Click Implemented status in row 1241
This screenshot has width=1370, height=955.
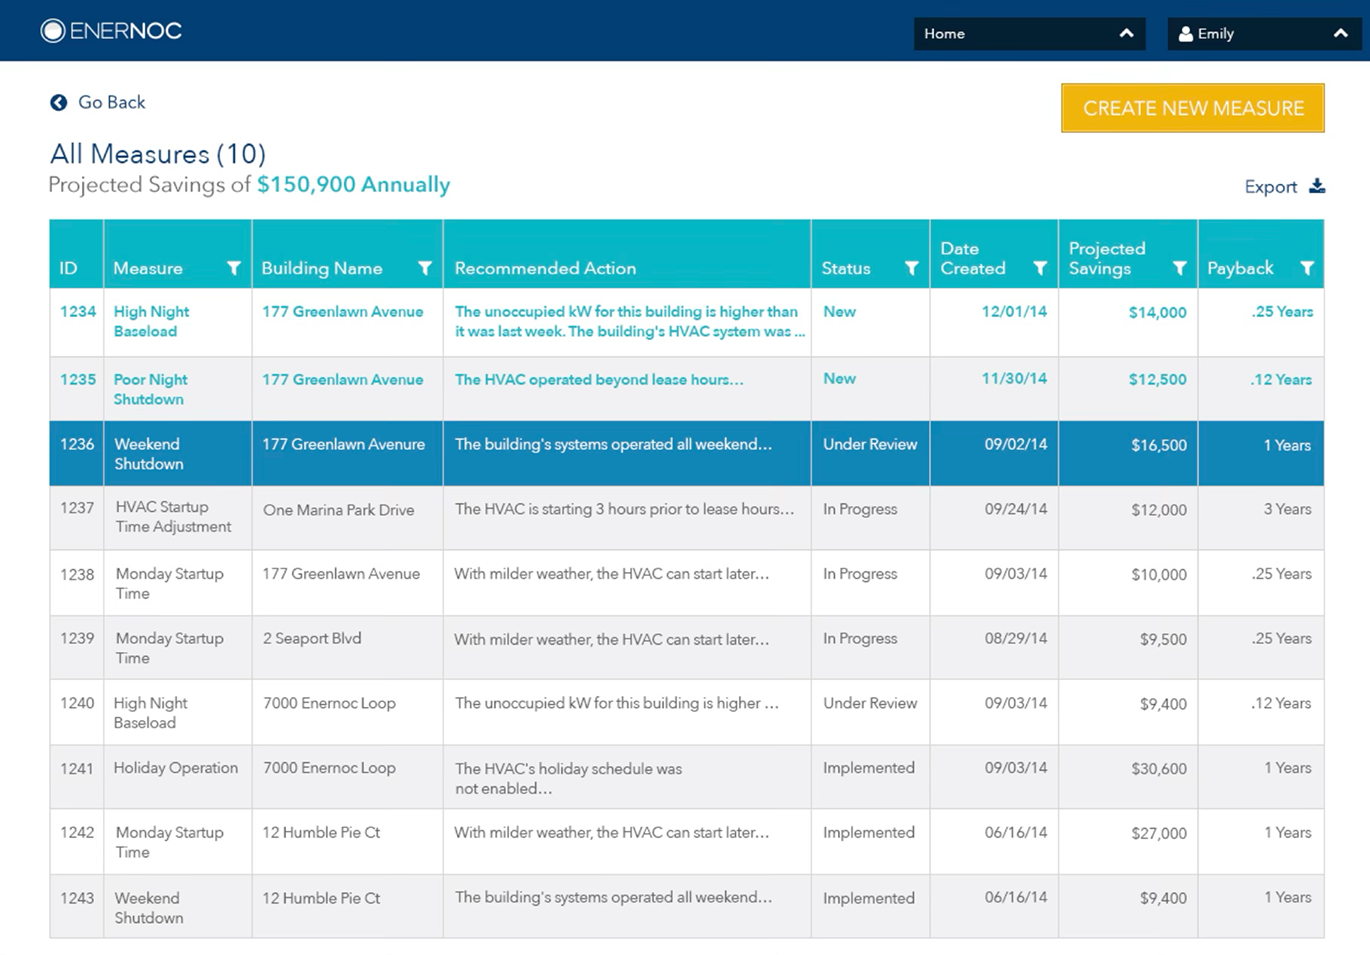(x=869, y=768)
